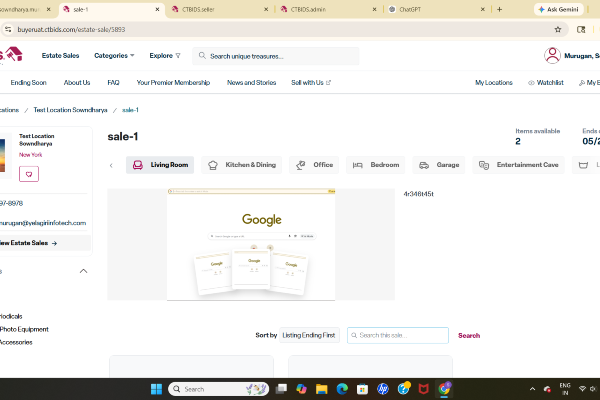
Task: Show hidden system tray icons
Action: coord(532,389)
